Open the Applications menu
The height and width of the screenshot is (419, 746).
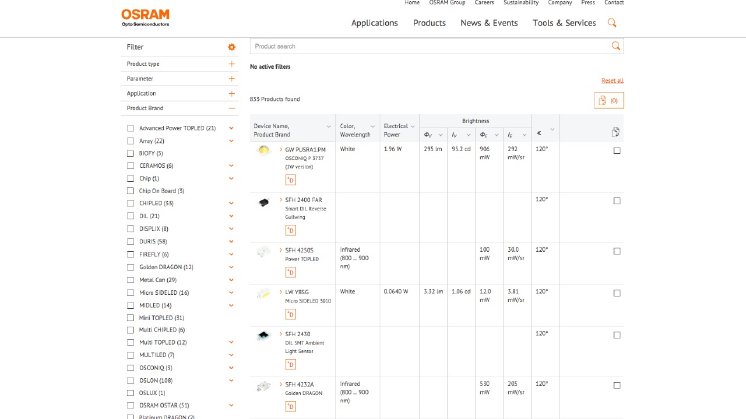pos(374,23)
